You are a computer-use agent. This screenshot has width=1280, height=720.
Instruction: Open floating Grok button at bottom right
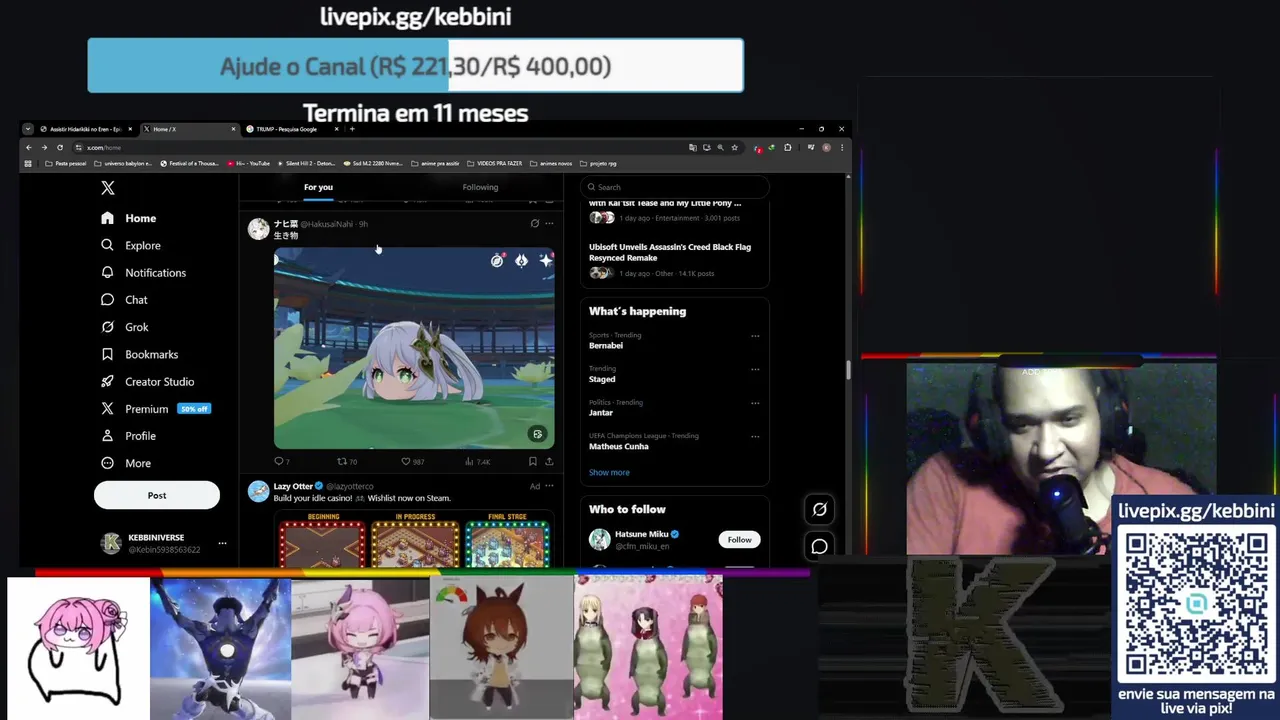pyautogui.click(x=819, y=509)
